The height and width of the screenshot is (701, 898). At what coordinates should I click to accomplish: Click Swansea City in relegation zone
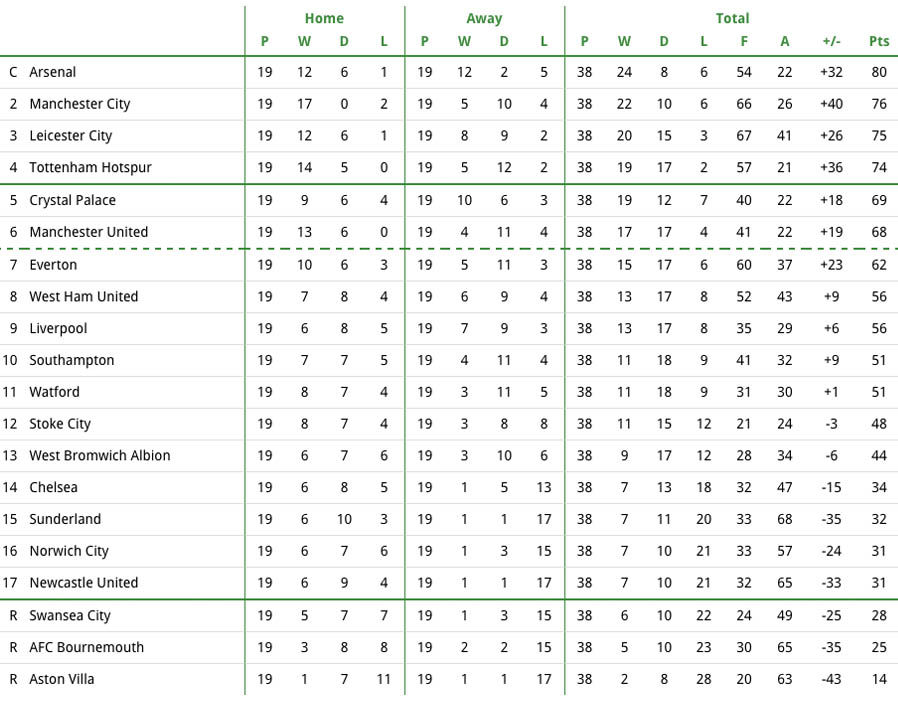click(70, 616)
